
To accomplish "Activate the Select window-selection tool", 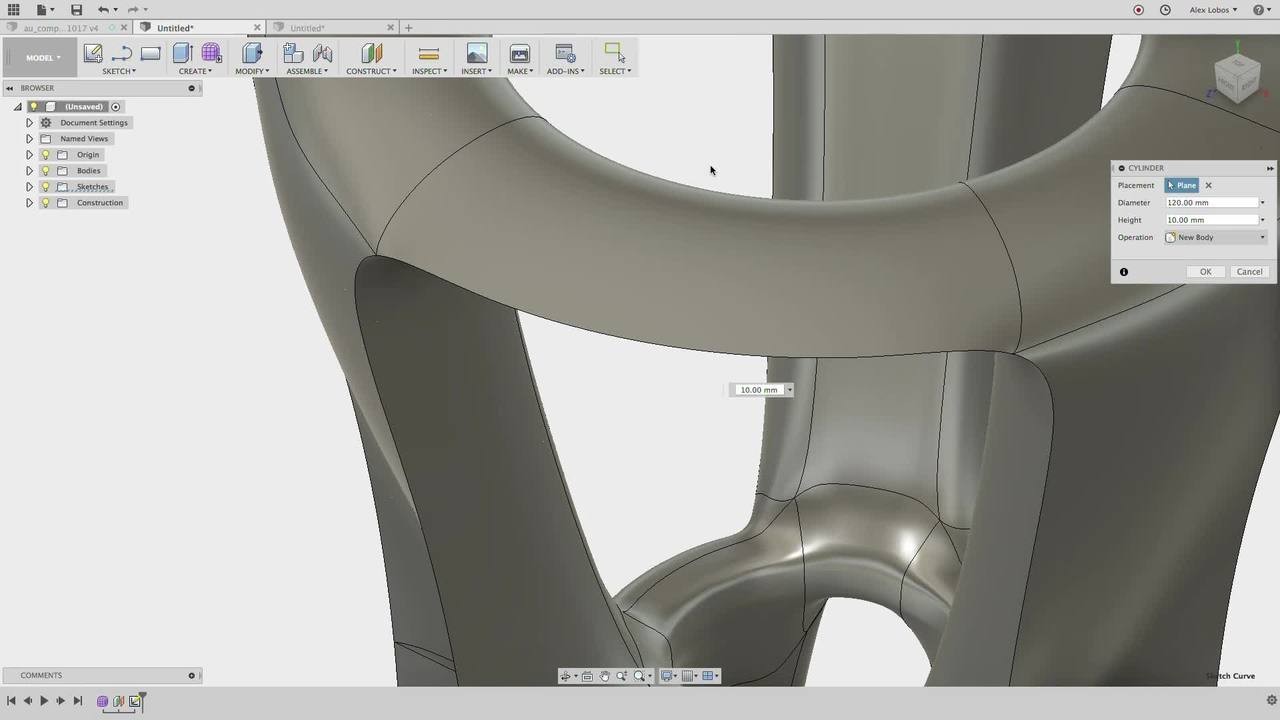I will click(x=615, y=53).
